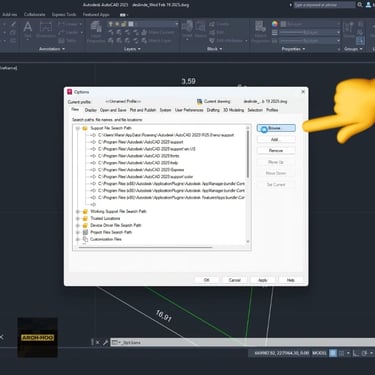Expand Device Driver File Search Path

click(x=78, y=225)
